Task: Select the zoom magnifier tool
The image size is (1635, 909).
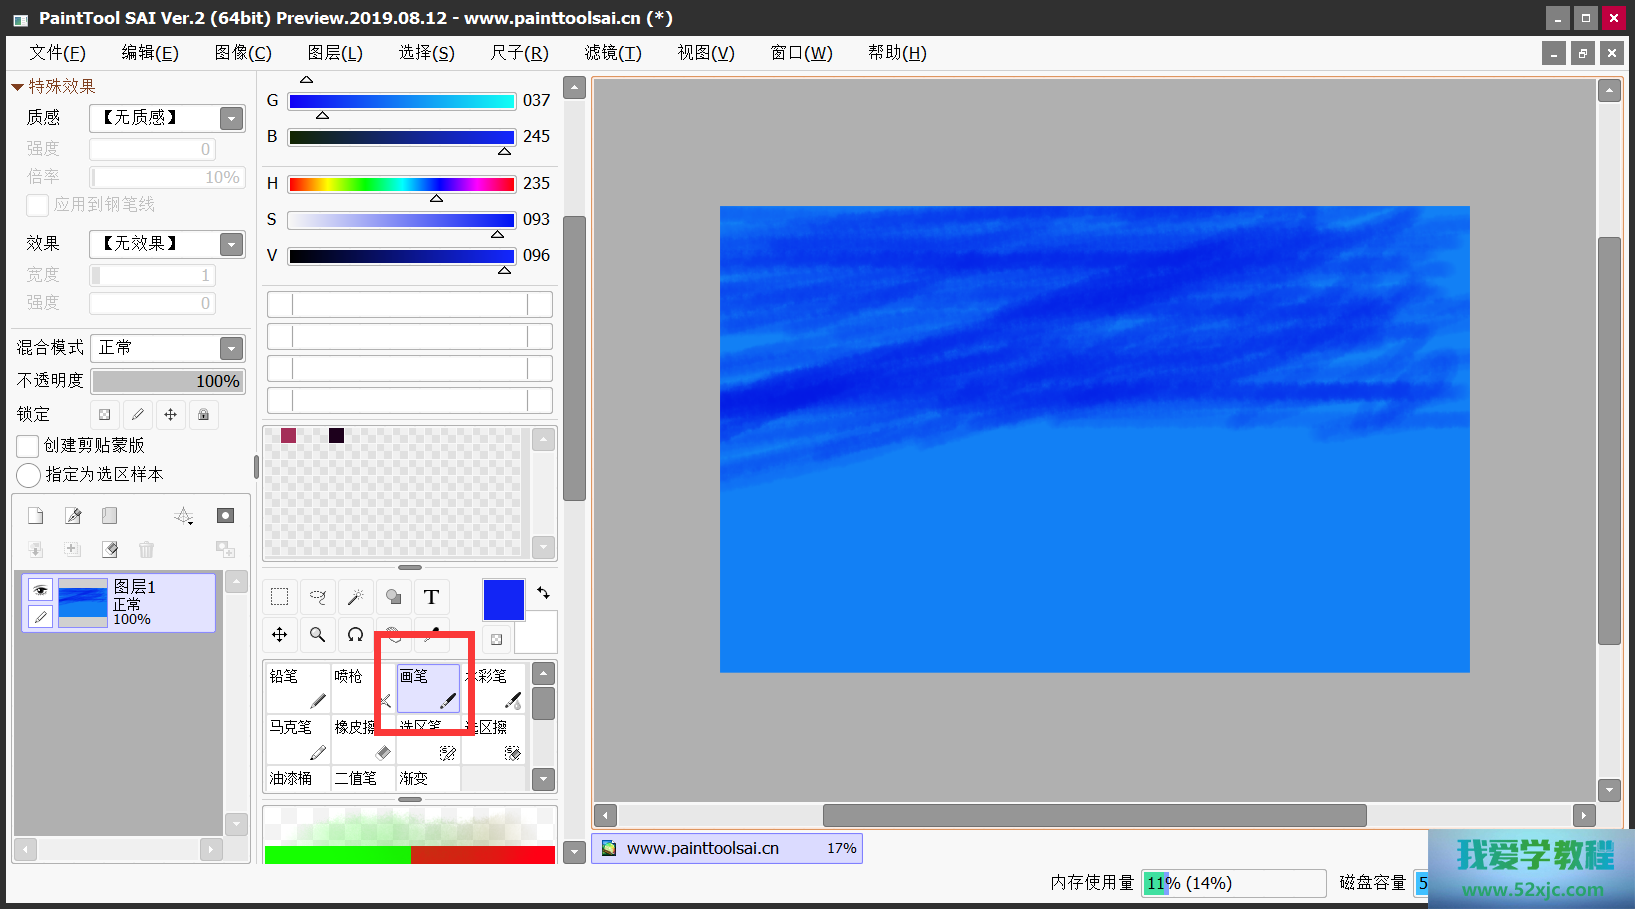Action: [x=317, y=635]
